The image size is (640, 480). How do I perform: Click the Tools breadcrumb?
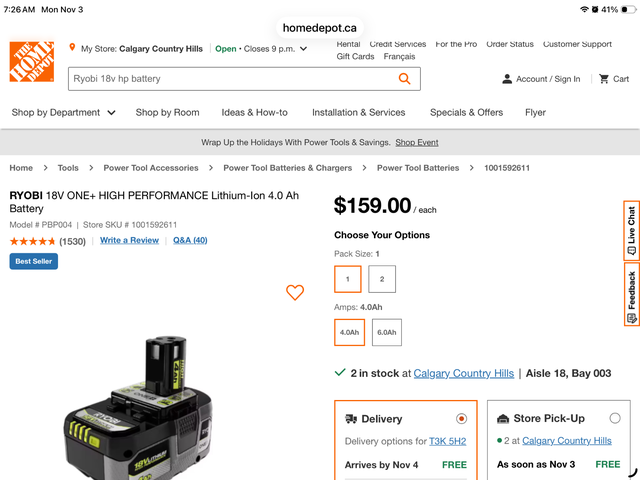click(x=68, y=168)
